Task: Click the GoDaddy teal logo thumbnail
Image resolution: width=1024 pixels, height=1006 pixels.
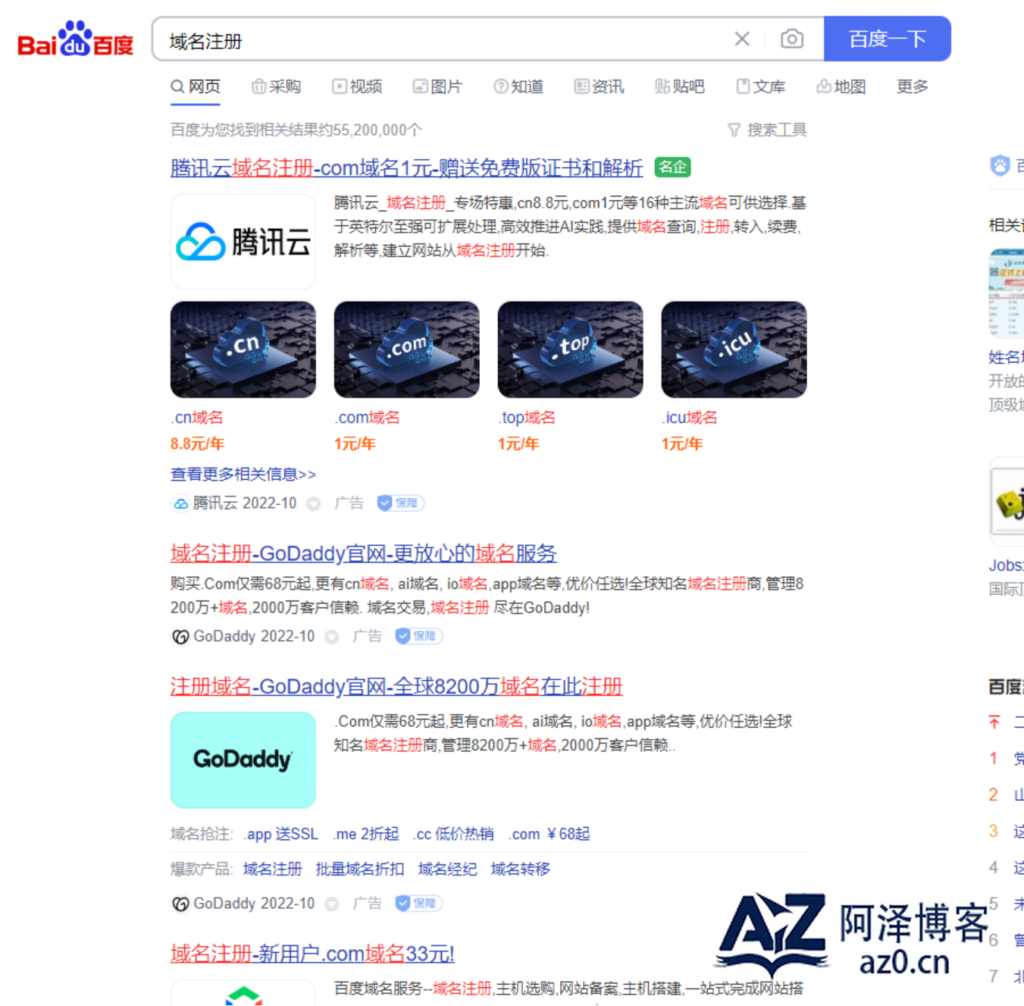Action: tap(243, 760)
